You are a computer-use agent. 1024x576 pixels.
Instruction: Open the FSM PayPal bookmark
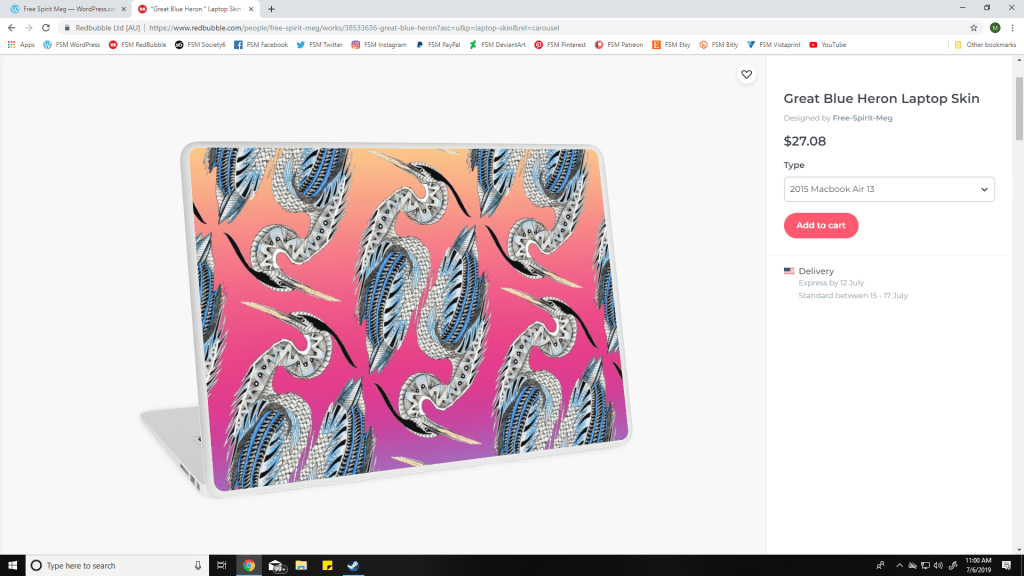click(x=438, y=44)
